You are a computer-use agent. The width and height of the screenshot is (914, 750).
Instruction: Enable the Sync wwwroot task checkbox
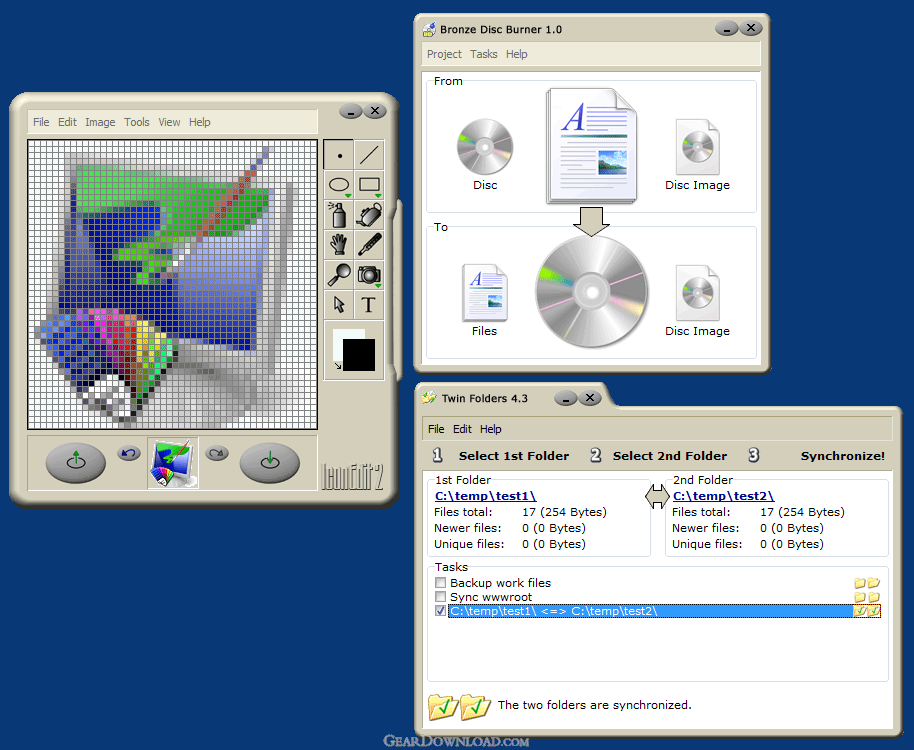pyautogui.click(x=441, y=597)
